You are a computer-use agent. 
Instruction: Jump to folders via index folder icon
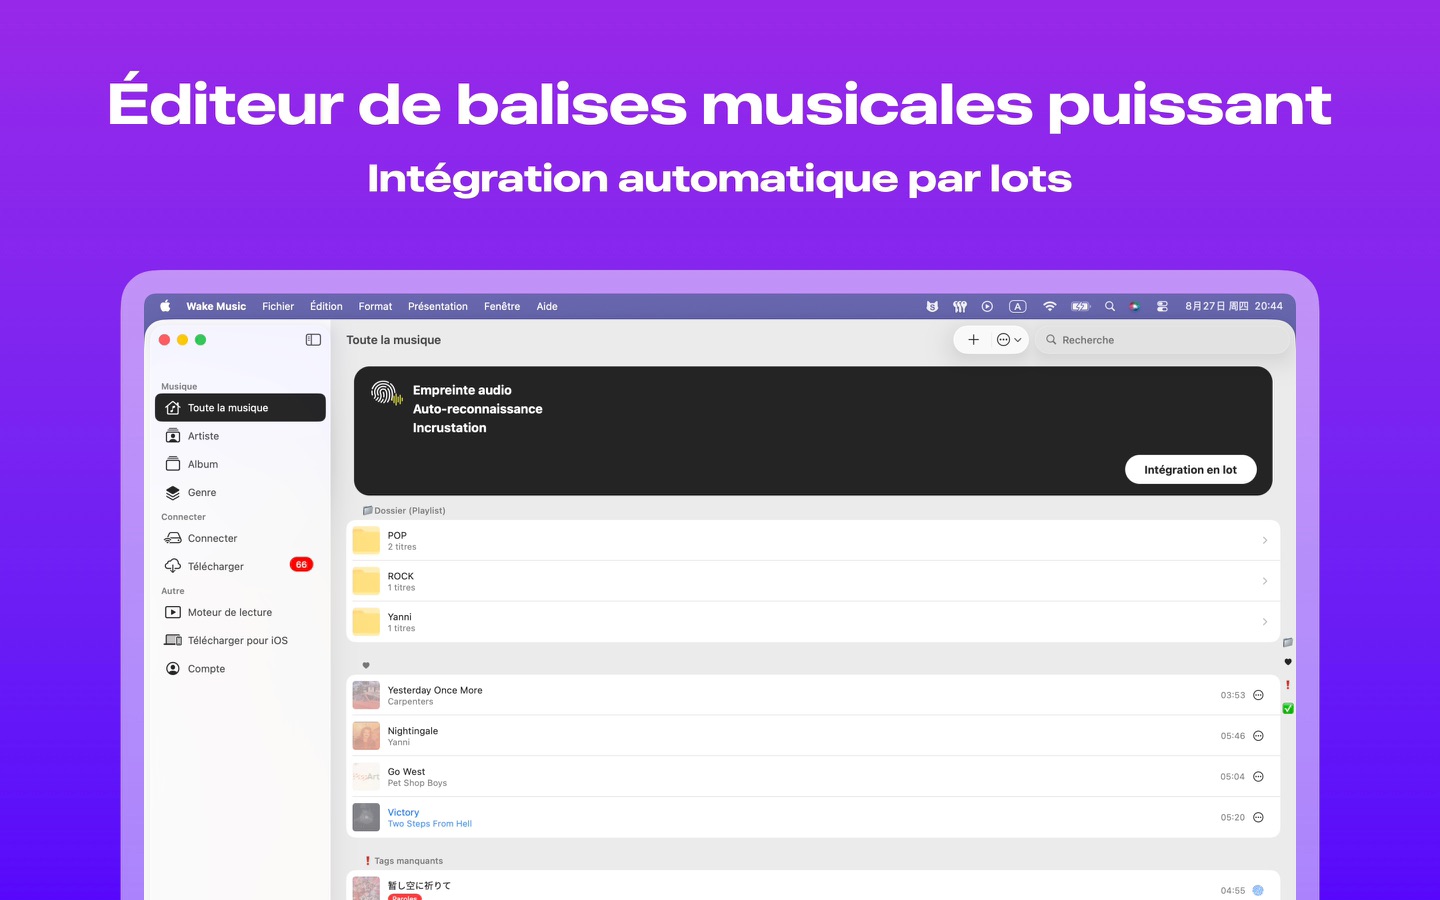click(x=1288, y=642)
